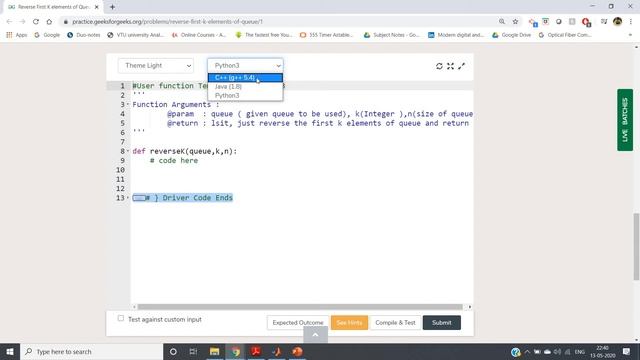Screen dimensions: 640x360
Task: Click the editor scrollbar right arrow
Action: (470, 307)
